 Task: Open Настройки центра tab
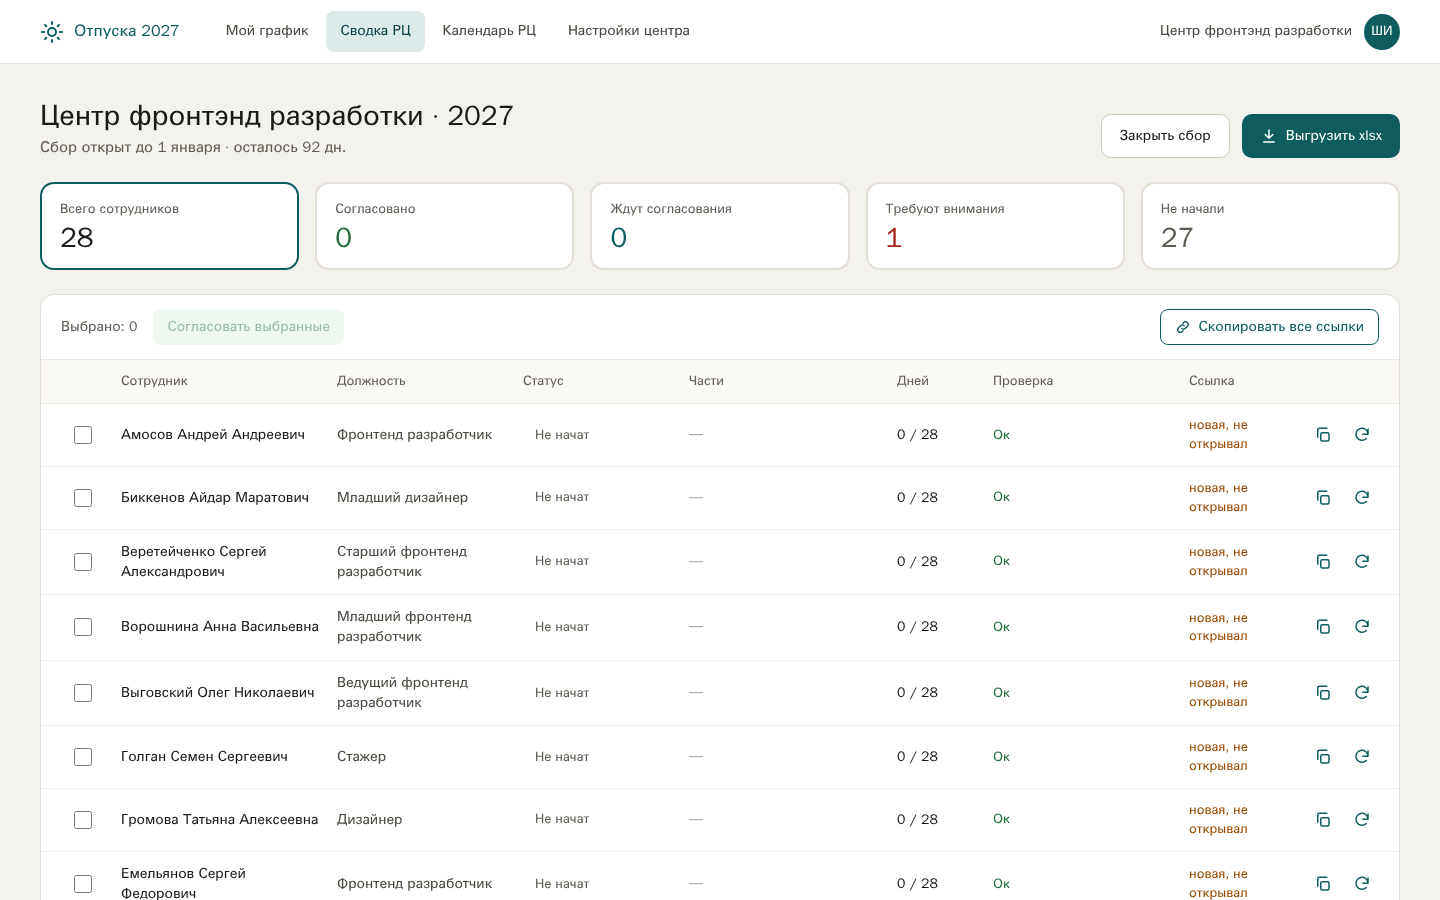tap(629, 31)
